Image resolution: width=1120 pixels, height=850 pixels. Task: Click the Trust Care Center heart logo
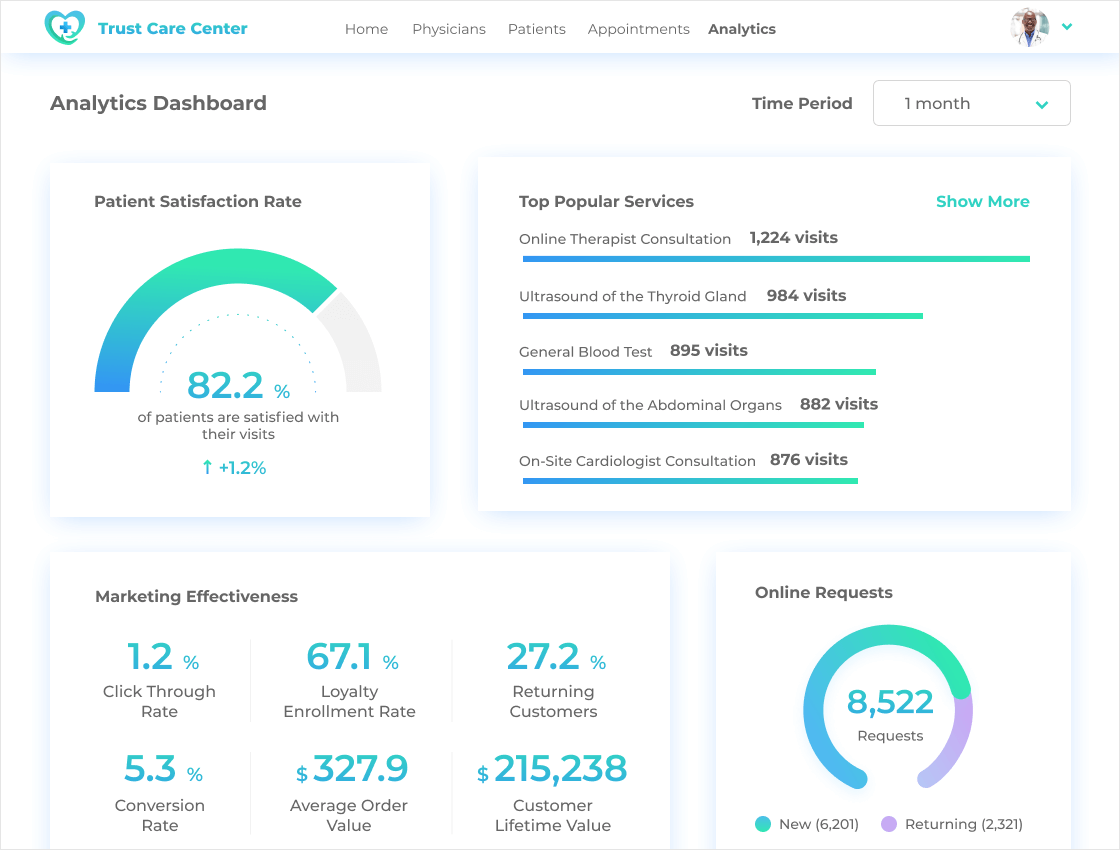click(x=65, y=28)
